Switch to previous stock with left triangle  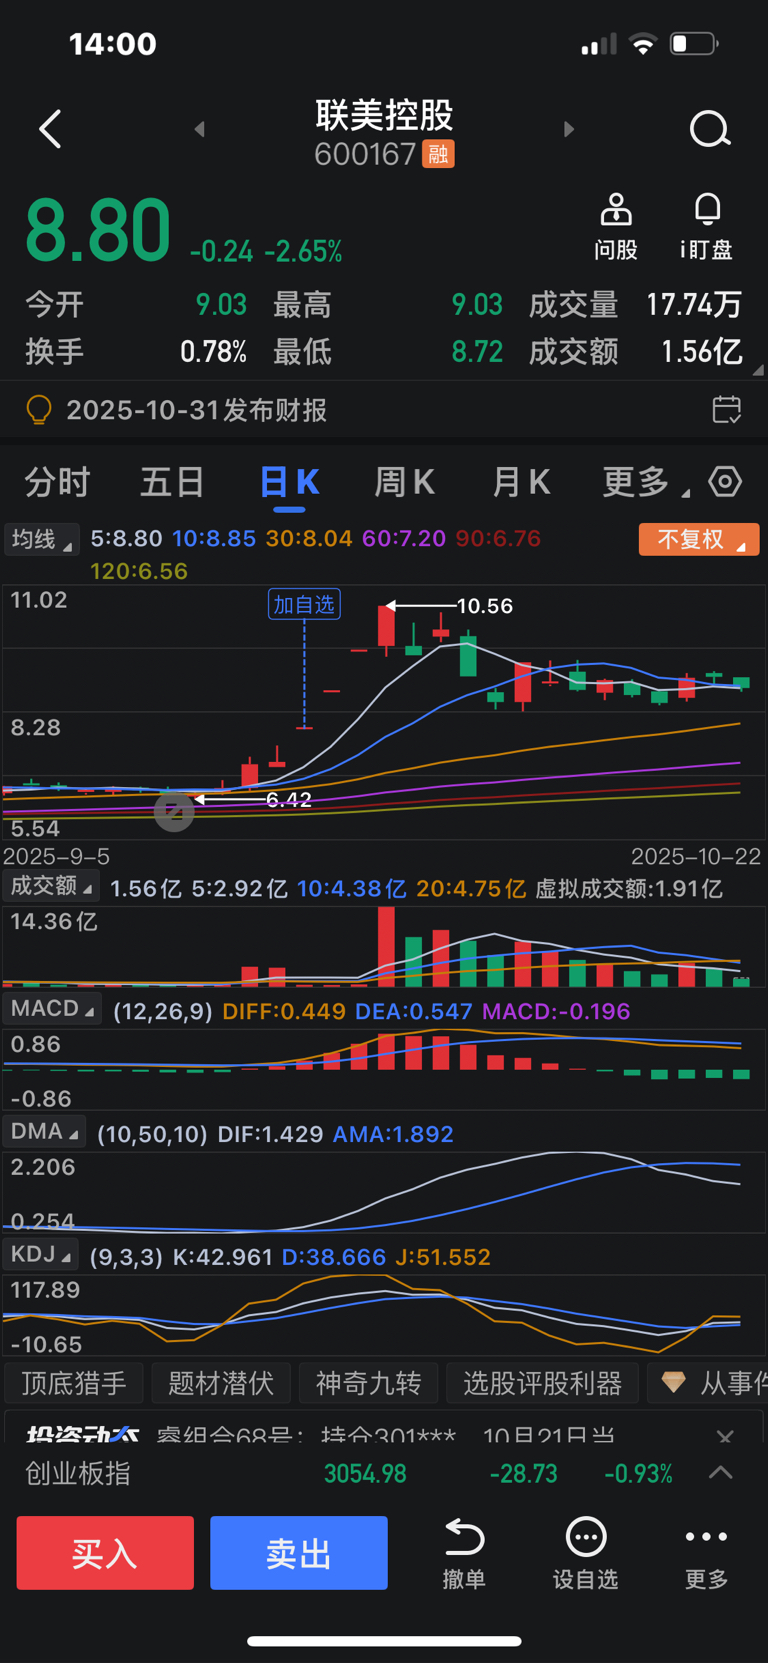199,129
